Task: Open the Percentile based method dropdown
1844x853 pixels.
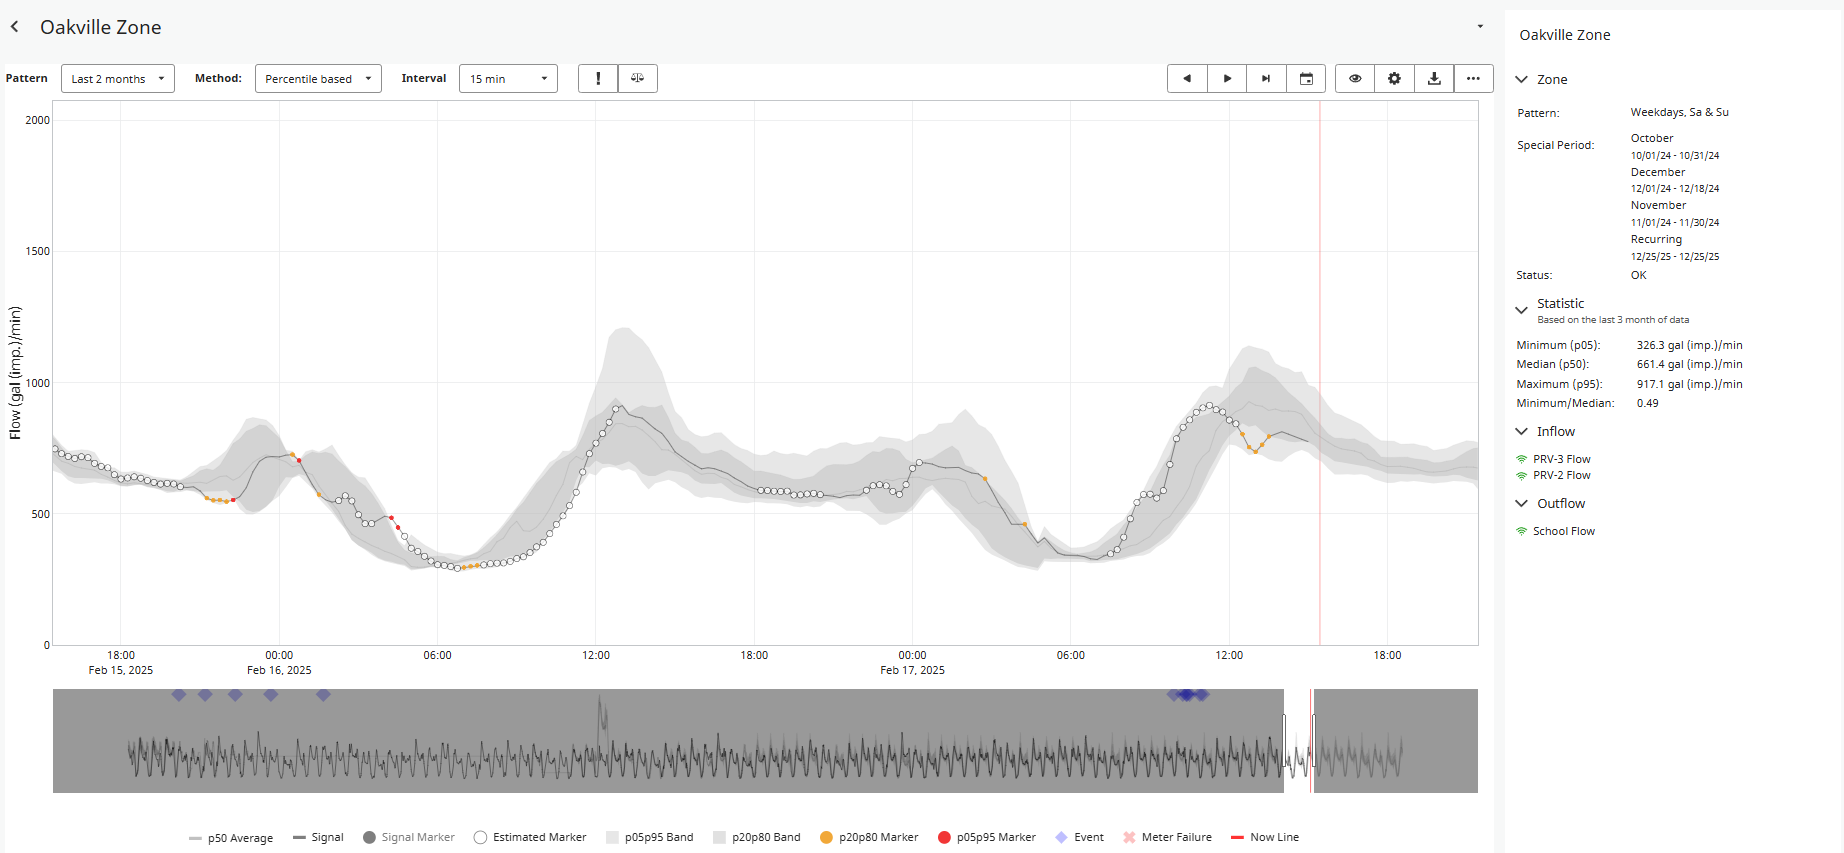Action: click(318, 78)
